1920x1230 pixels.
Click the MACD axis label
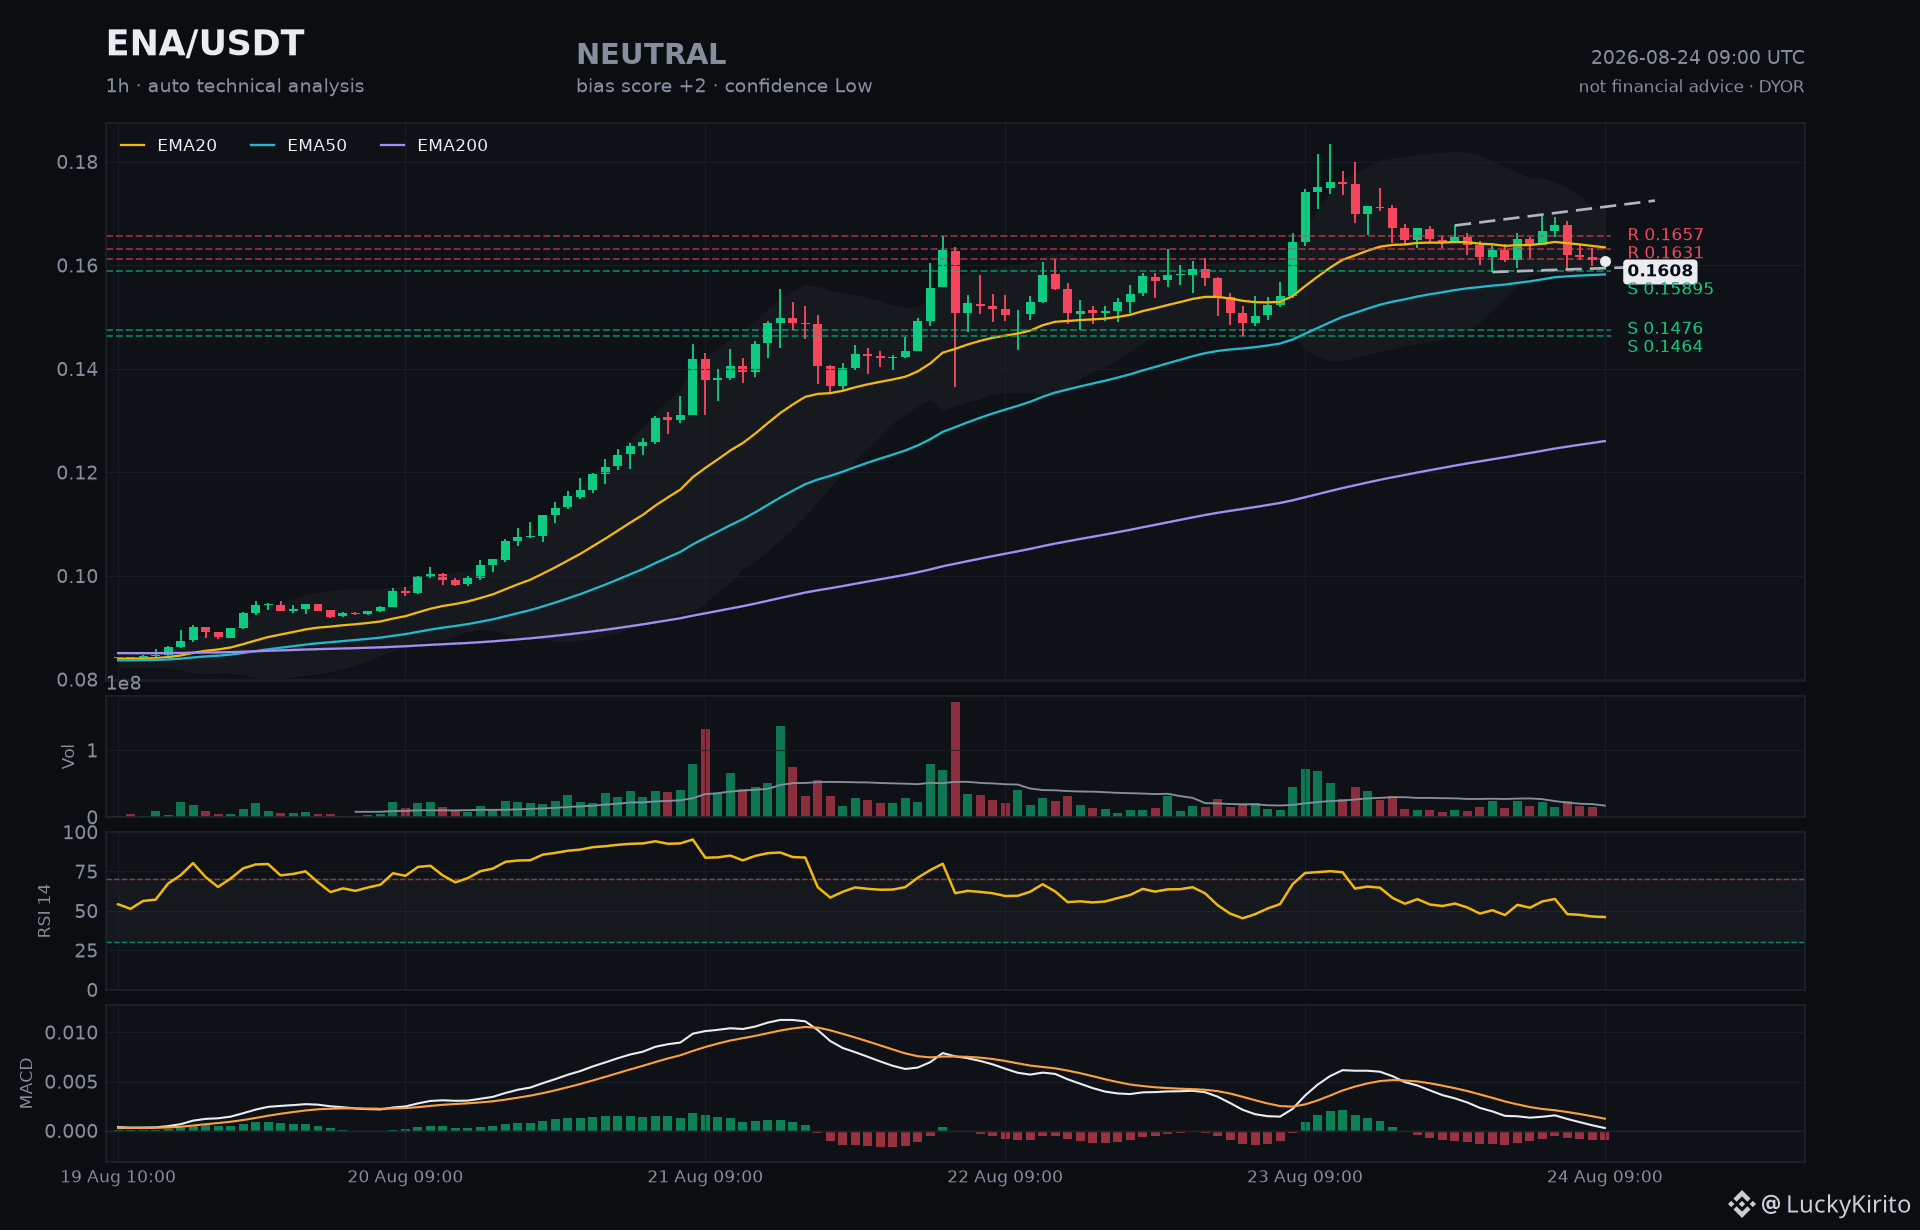(x=27, y=1083)
